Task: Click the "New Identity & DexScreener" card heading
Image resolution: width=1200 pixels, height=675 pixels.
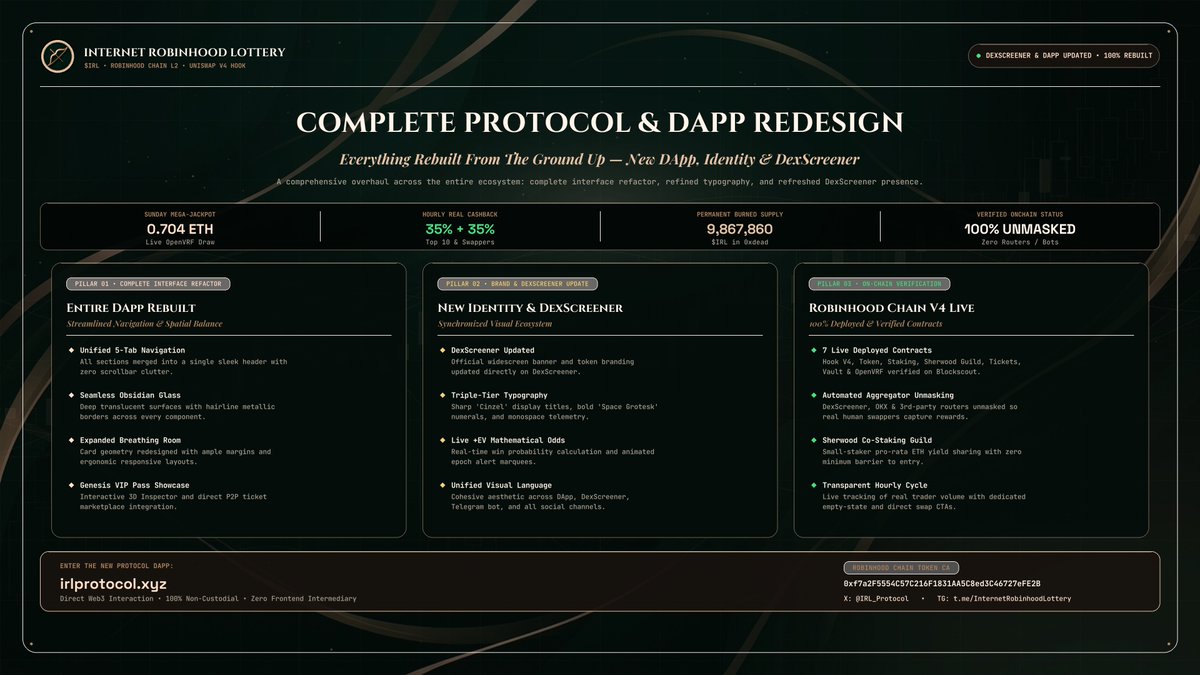Action: (530, 308)
